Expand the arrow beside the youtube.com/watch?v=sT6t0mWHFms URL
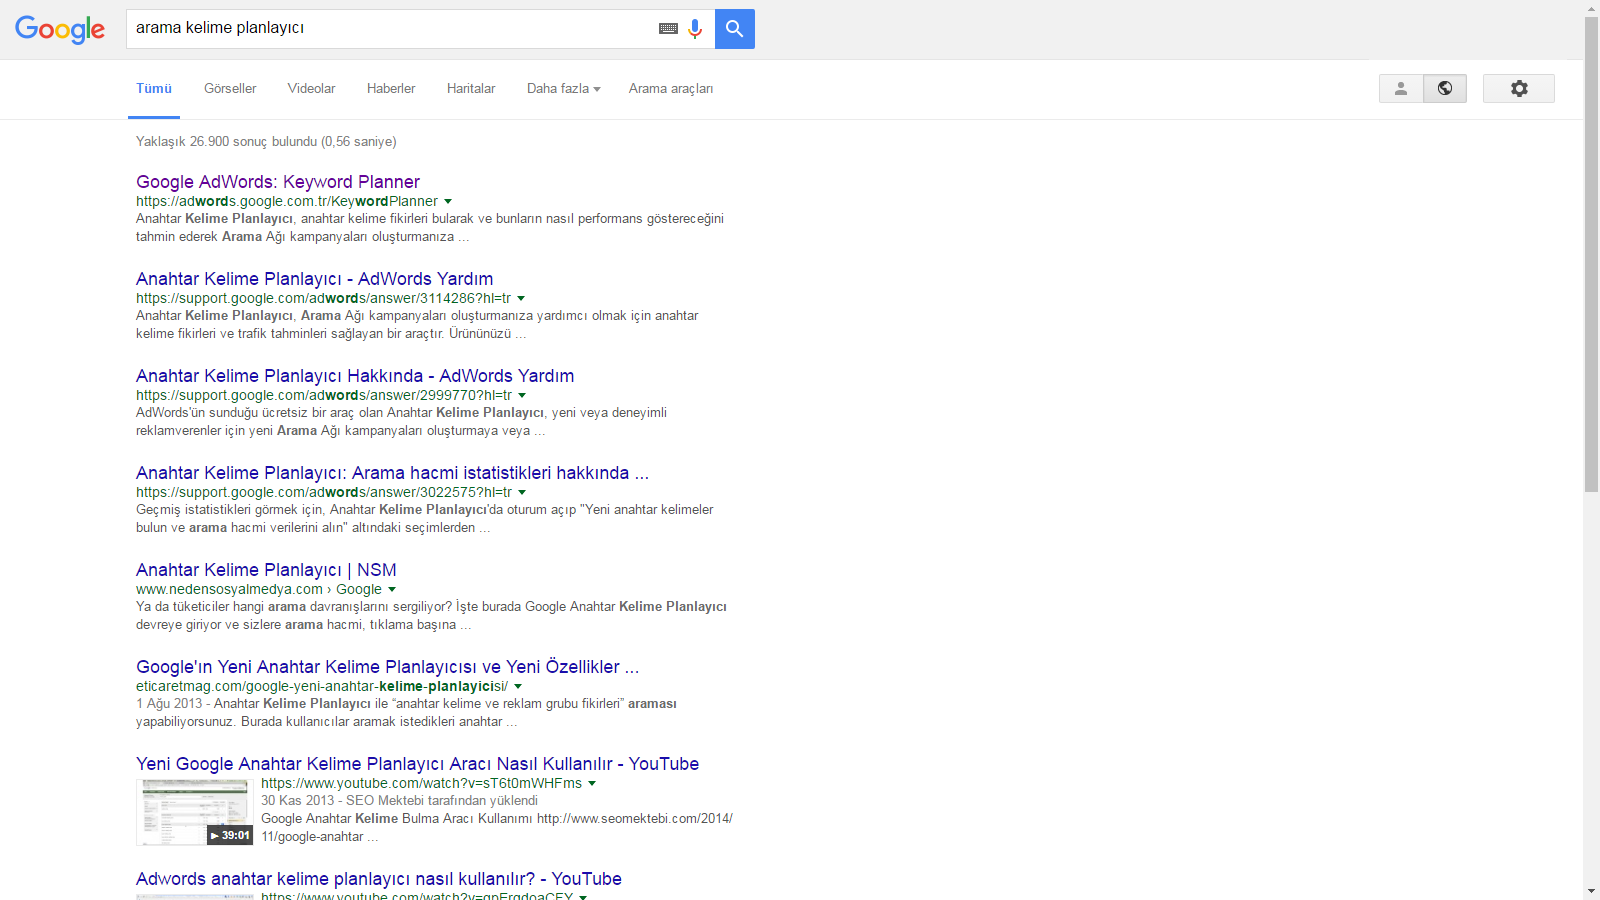The width and height of the screenshot is (1600, 900). [592, 783]
